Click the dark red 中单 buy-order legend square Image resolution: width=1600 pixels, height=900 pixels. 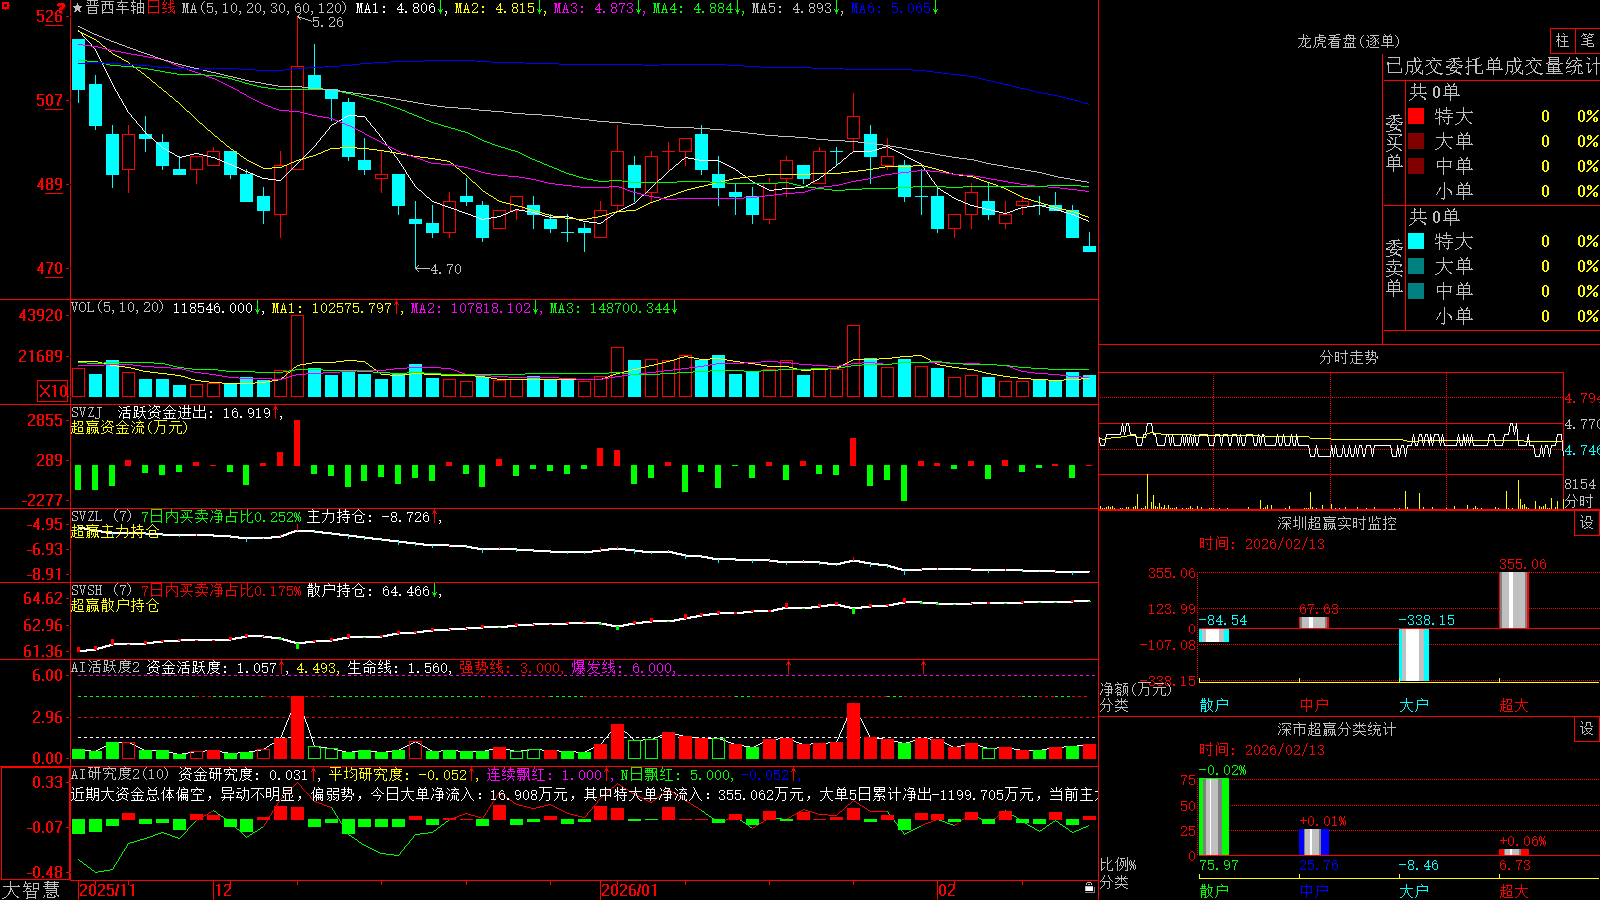tap(1416, 166)
